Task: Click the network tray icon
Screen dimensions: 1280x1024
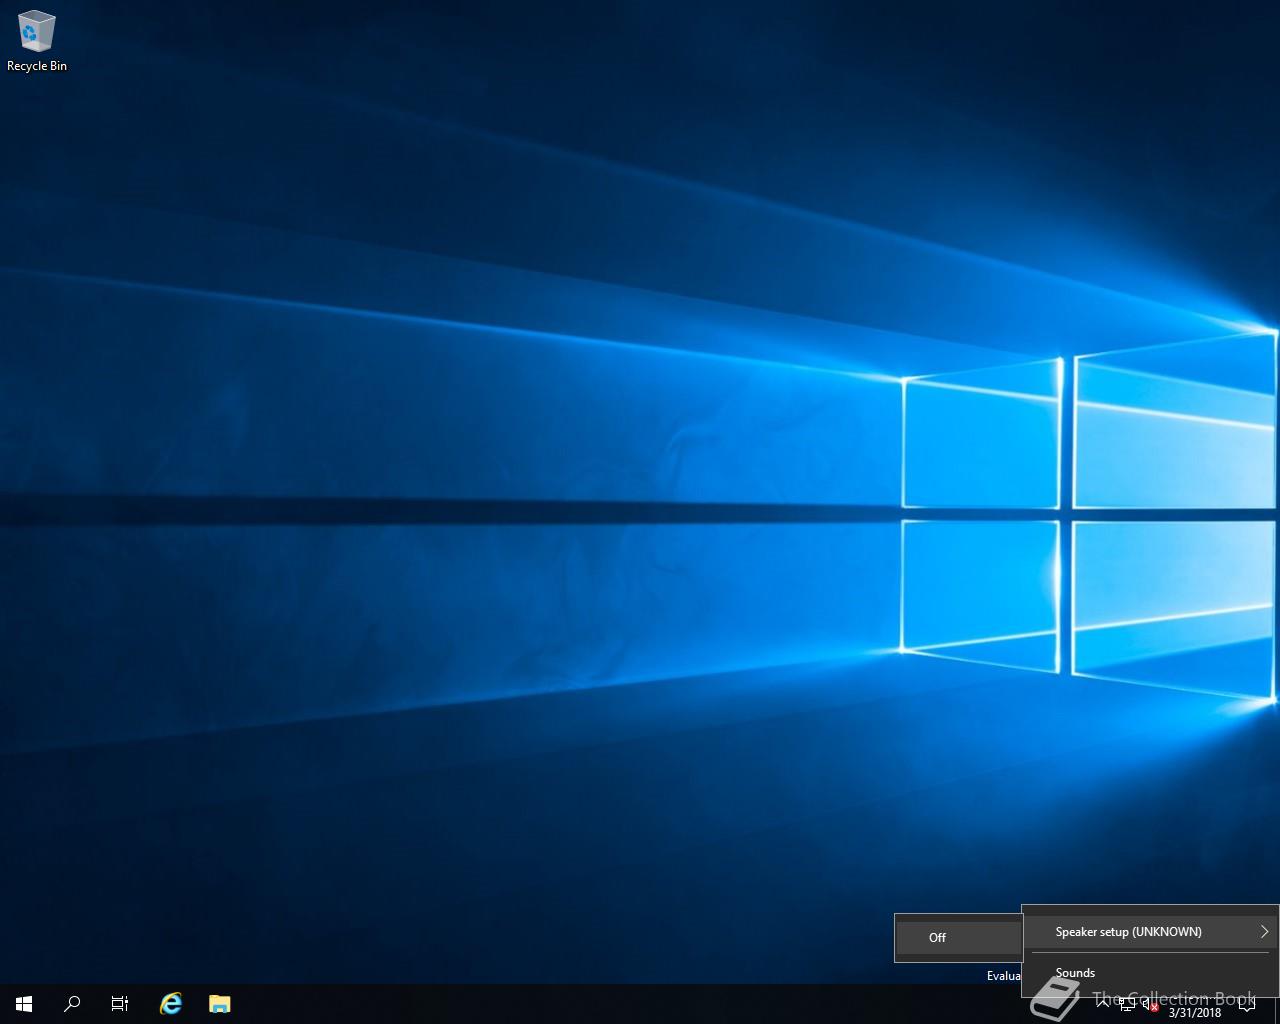Action: click(x=1127, y=1005)
